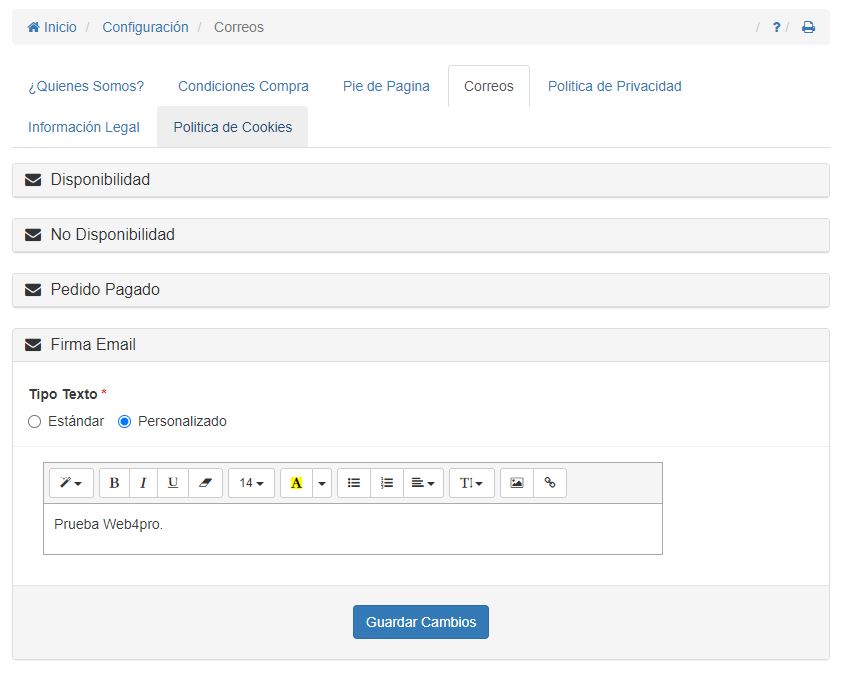Screen dimensions: 842x686
Task: Apply underline formatting to text
Action: coord(173,483)
